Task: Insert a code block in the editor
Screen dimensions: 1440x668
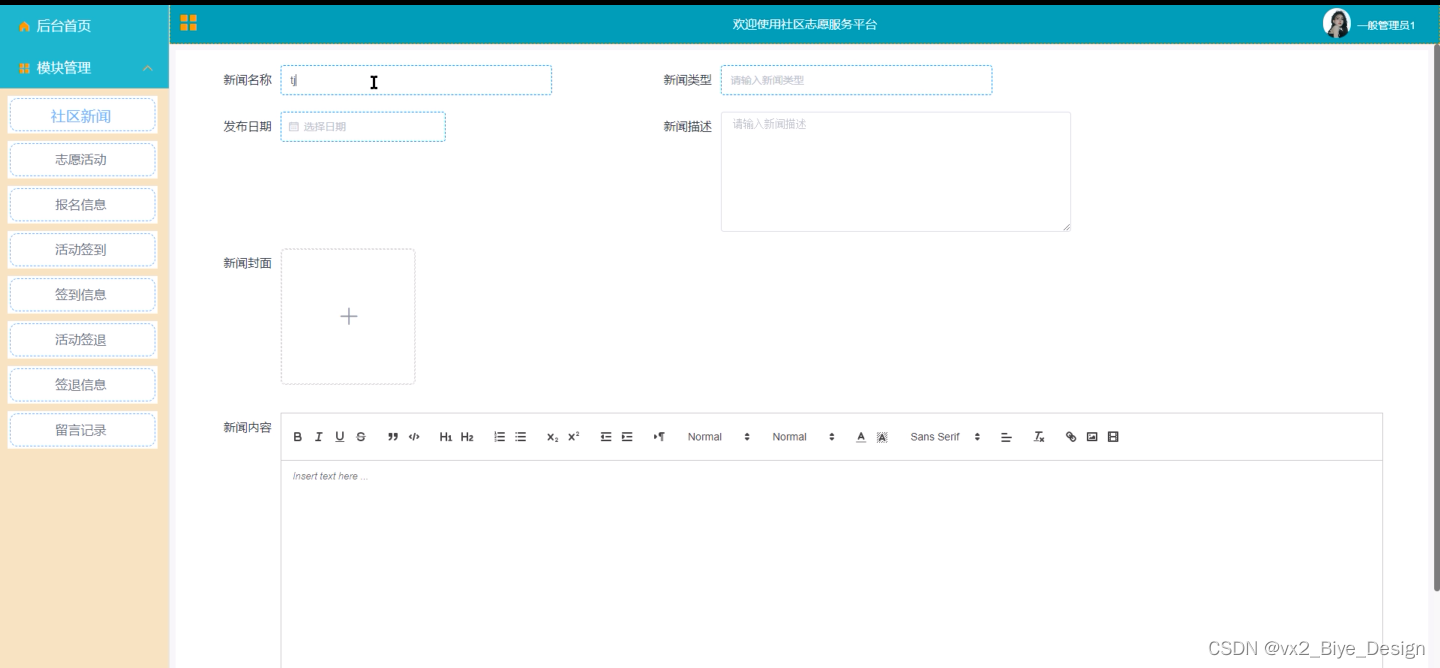Action: click(414, 437)
